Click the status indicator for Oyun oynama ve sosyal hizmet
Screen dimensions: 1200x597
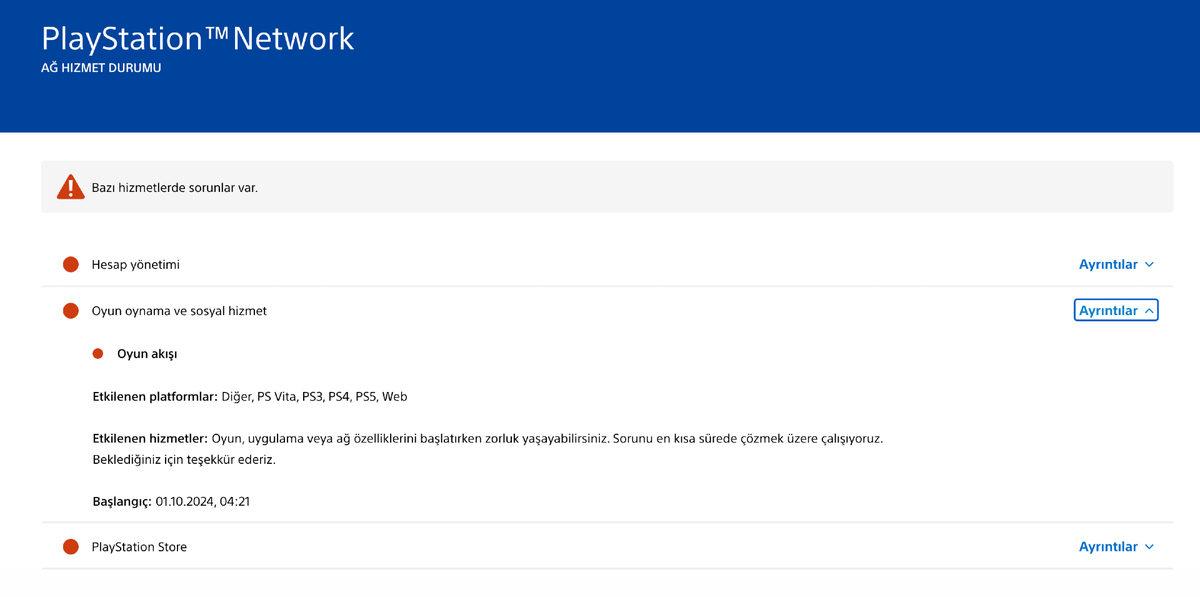tap(70, 310)
